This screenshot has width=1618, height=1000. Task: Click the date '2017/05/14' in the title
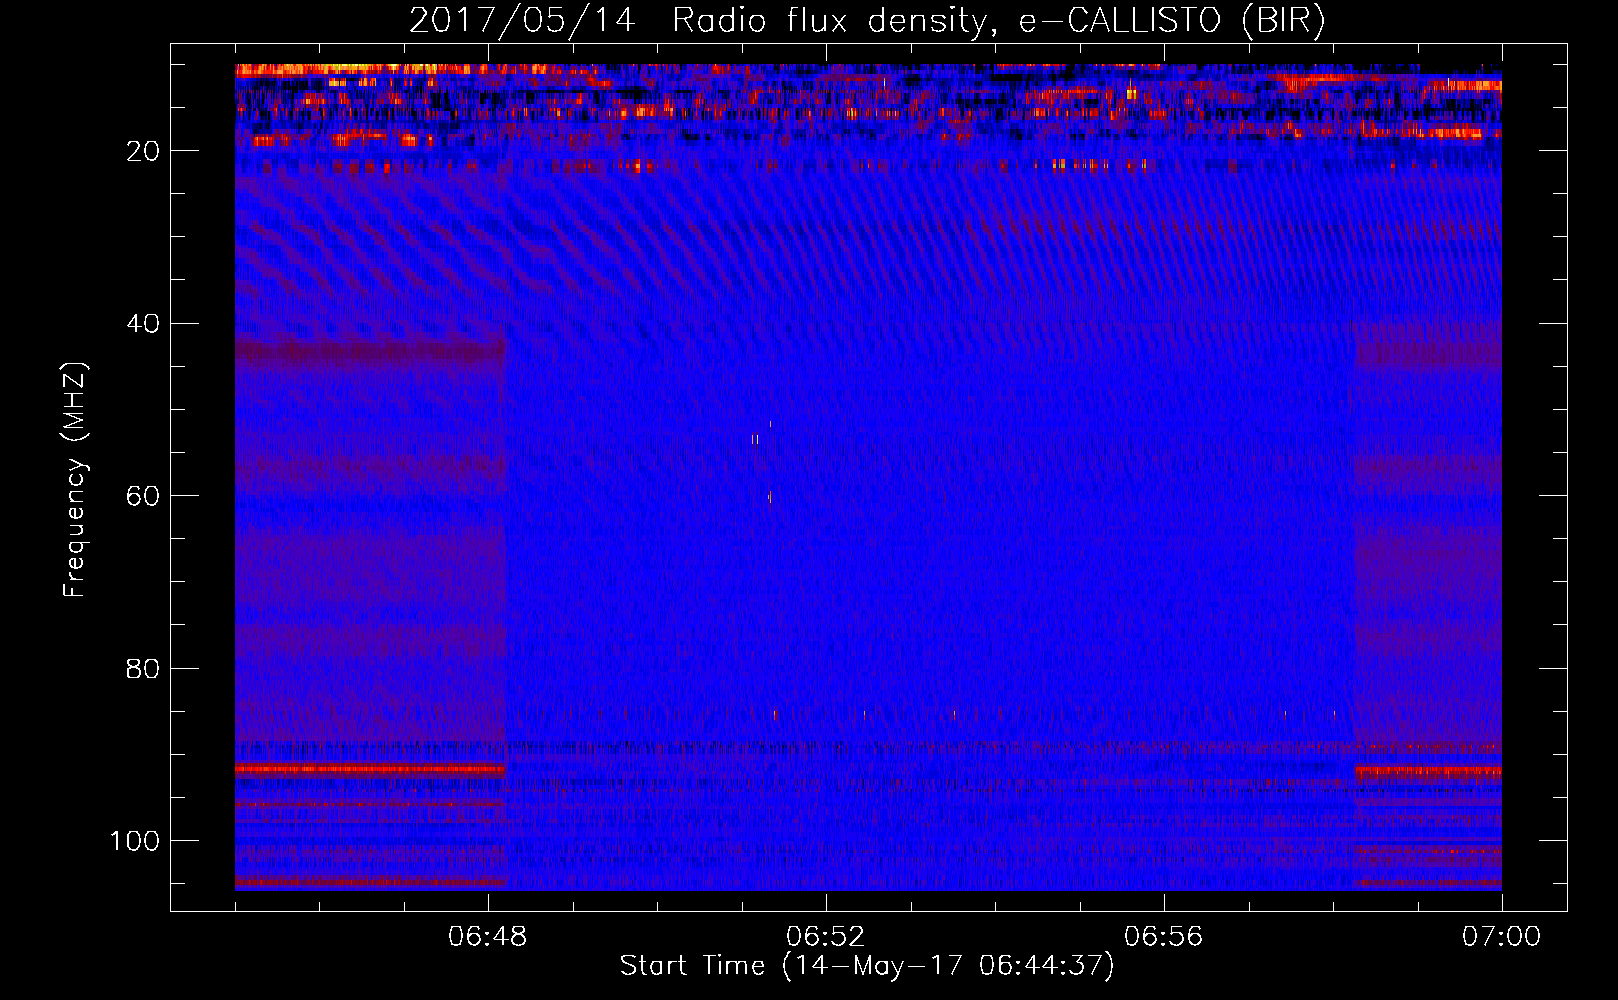tap(522, 21)
